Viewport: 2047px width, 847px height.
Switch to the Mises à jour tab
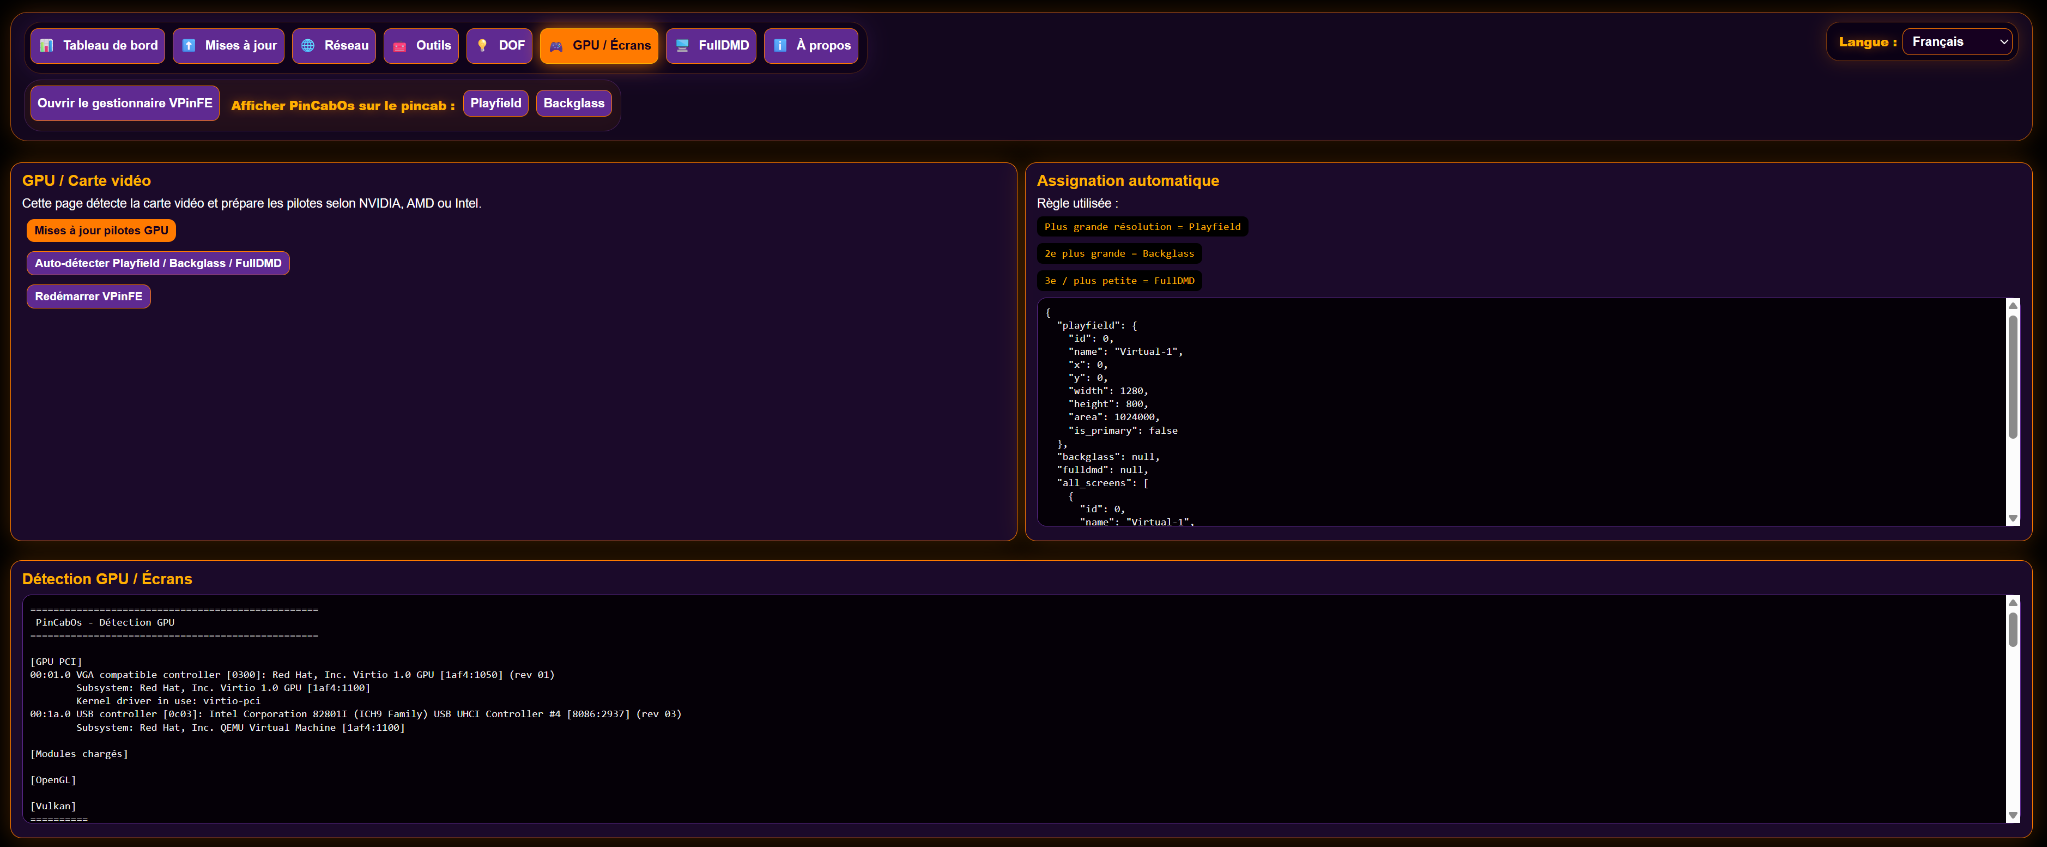point(229,46)
